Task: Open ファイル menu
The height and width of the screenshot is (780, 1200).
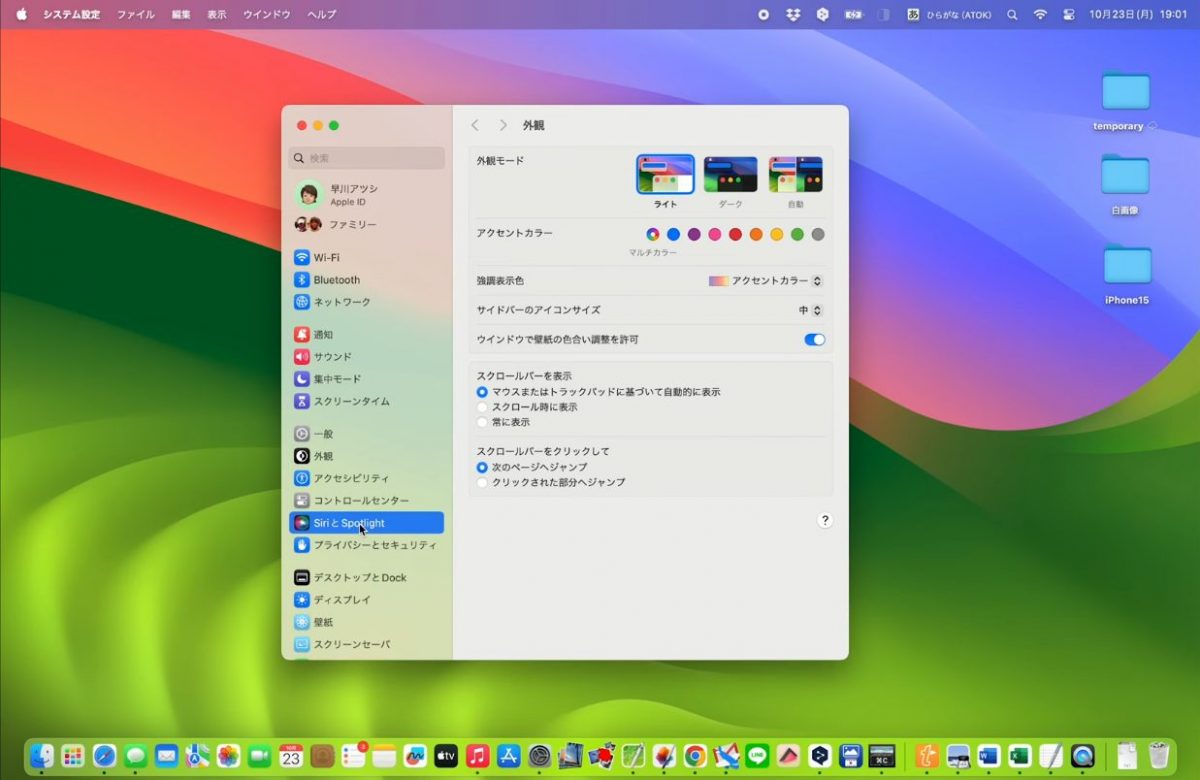Action: pos(136,15)
